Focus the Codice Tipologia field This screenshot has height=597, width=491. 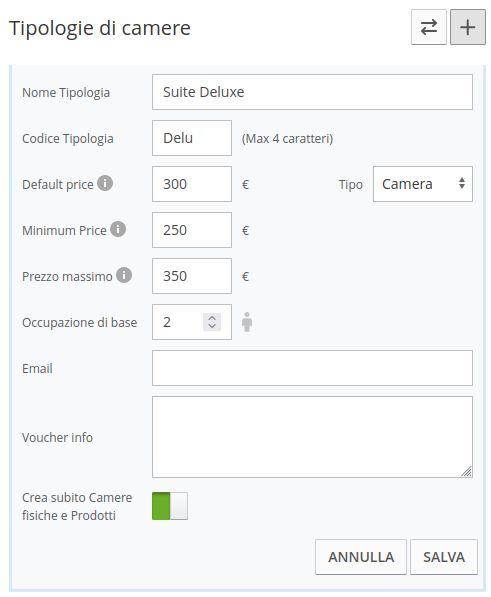(x=192, y=138)
